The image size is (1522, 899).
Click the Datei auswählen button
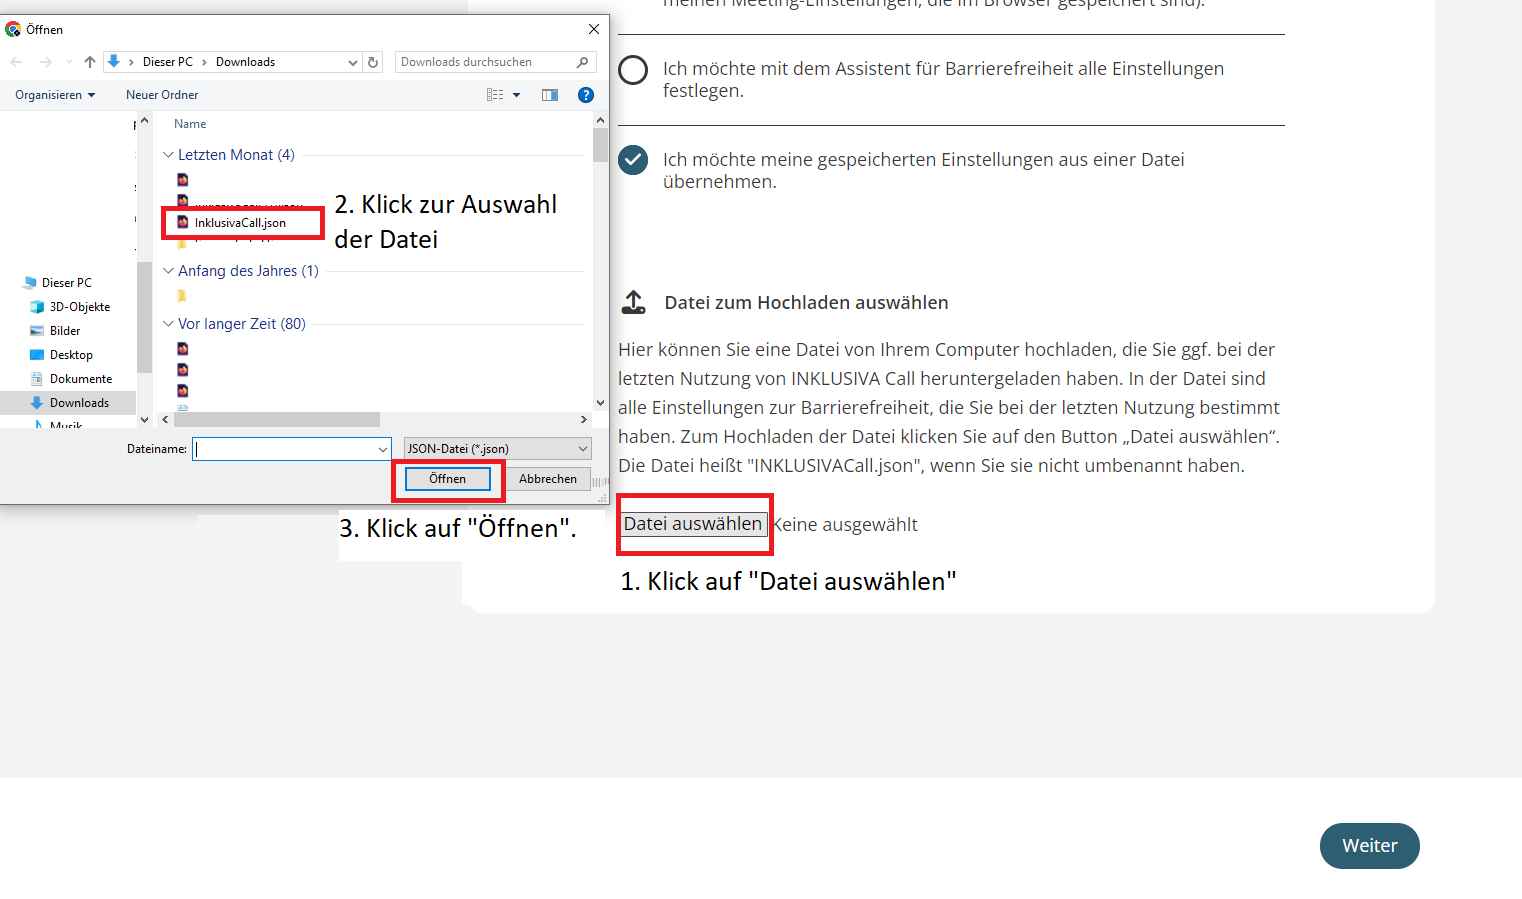pyautogui.click(x=693, y=524)
